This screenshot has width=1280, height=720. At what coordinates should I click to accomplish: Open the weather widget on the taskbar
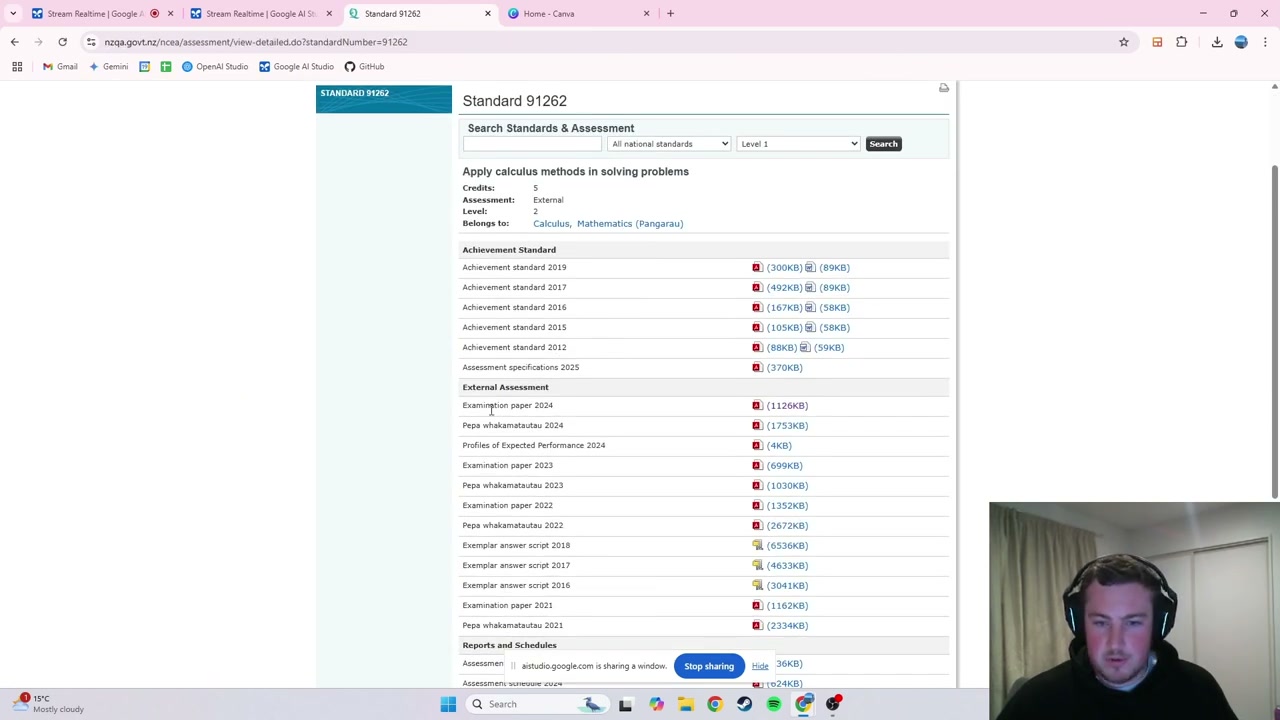(x=50, y=704)
